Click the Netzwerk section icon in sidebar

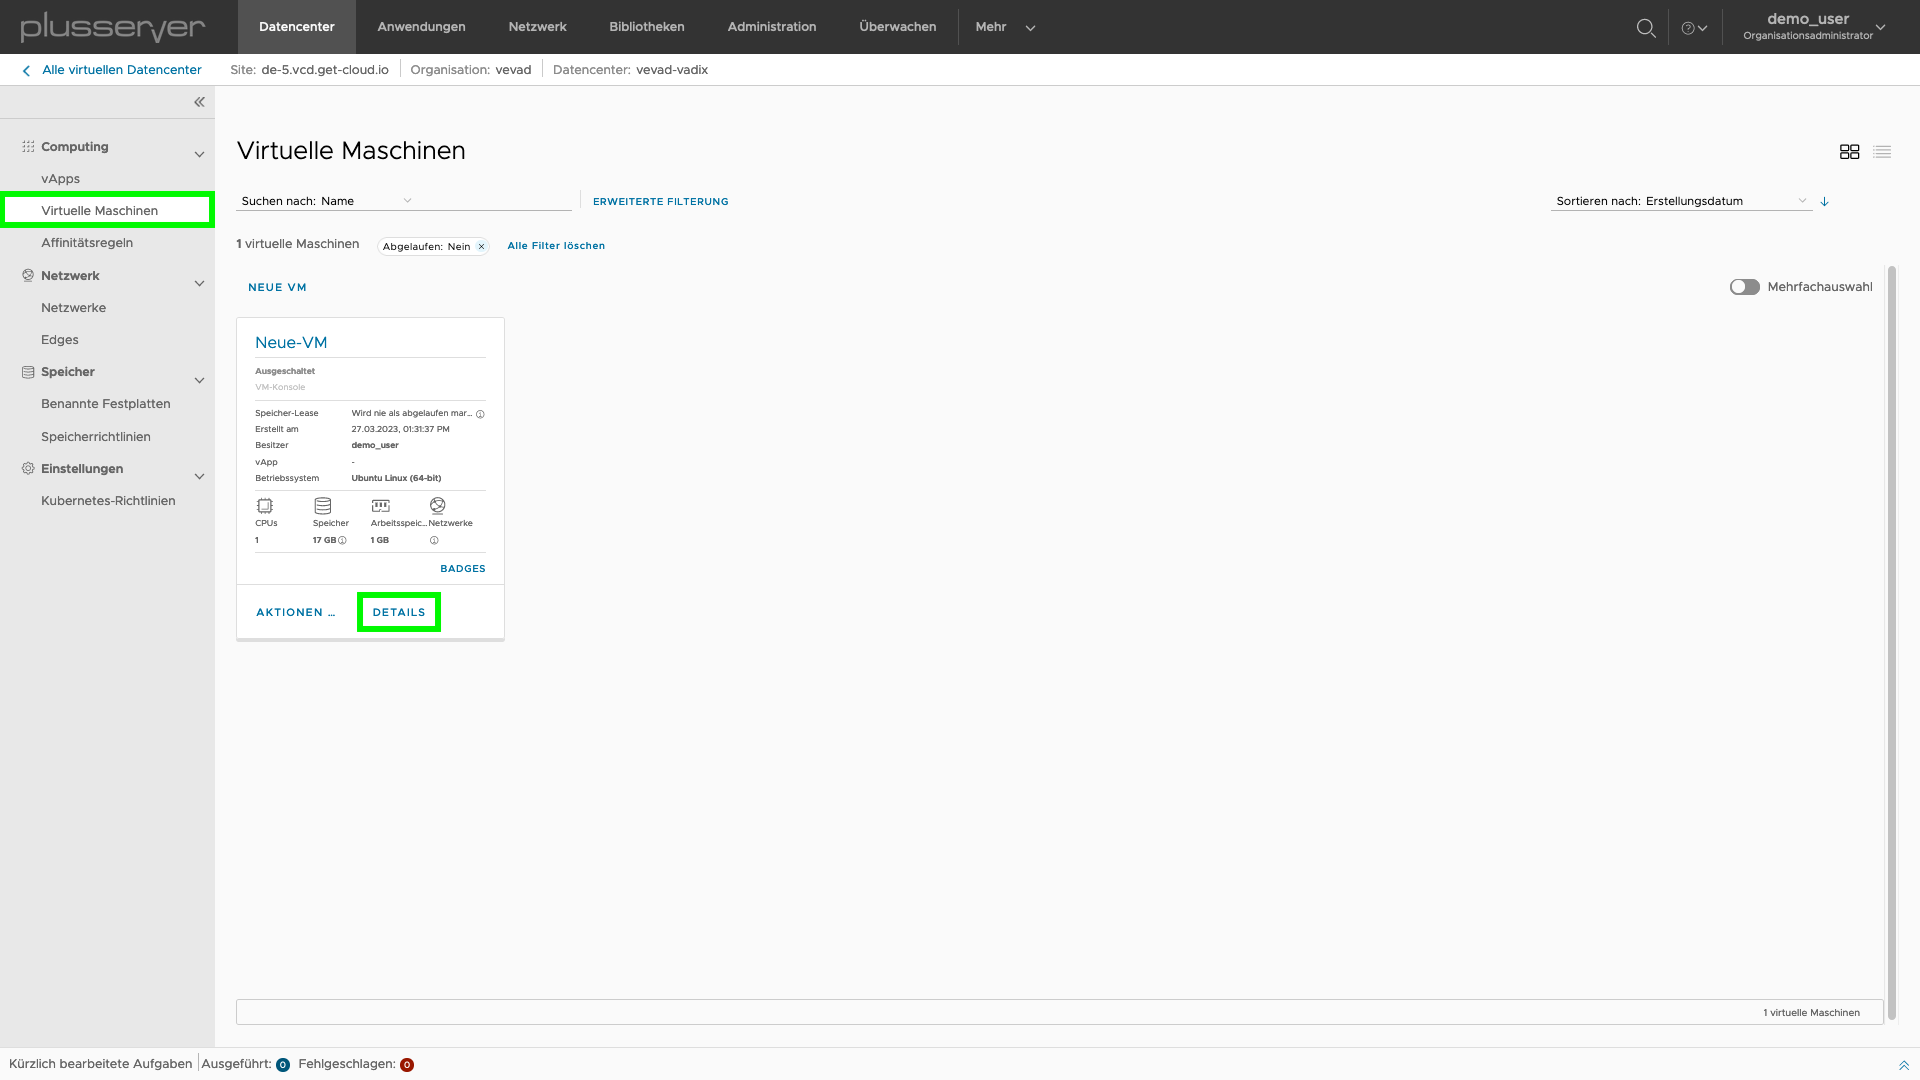click(28, 275)
